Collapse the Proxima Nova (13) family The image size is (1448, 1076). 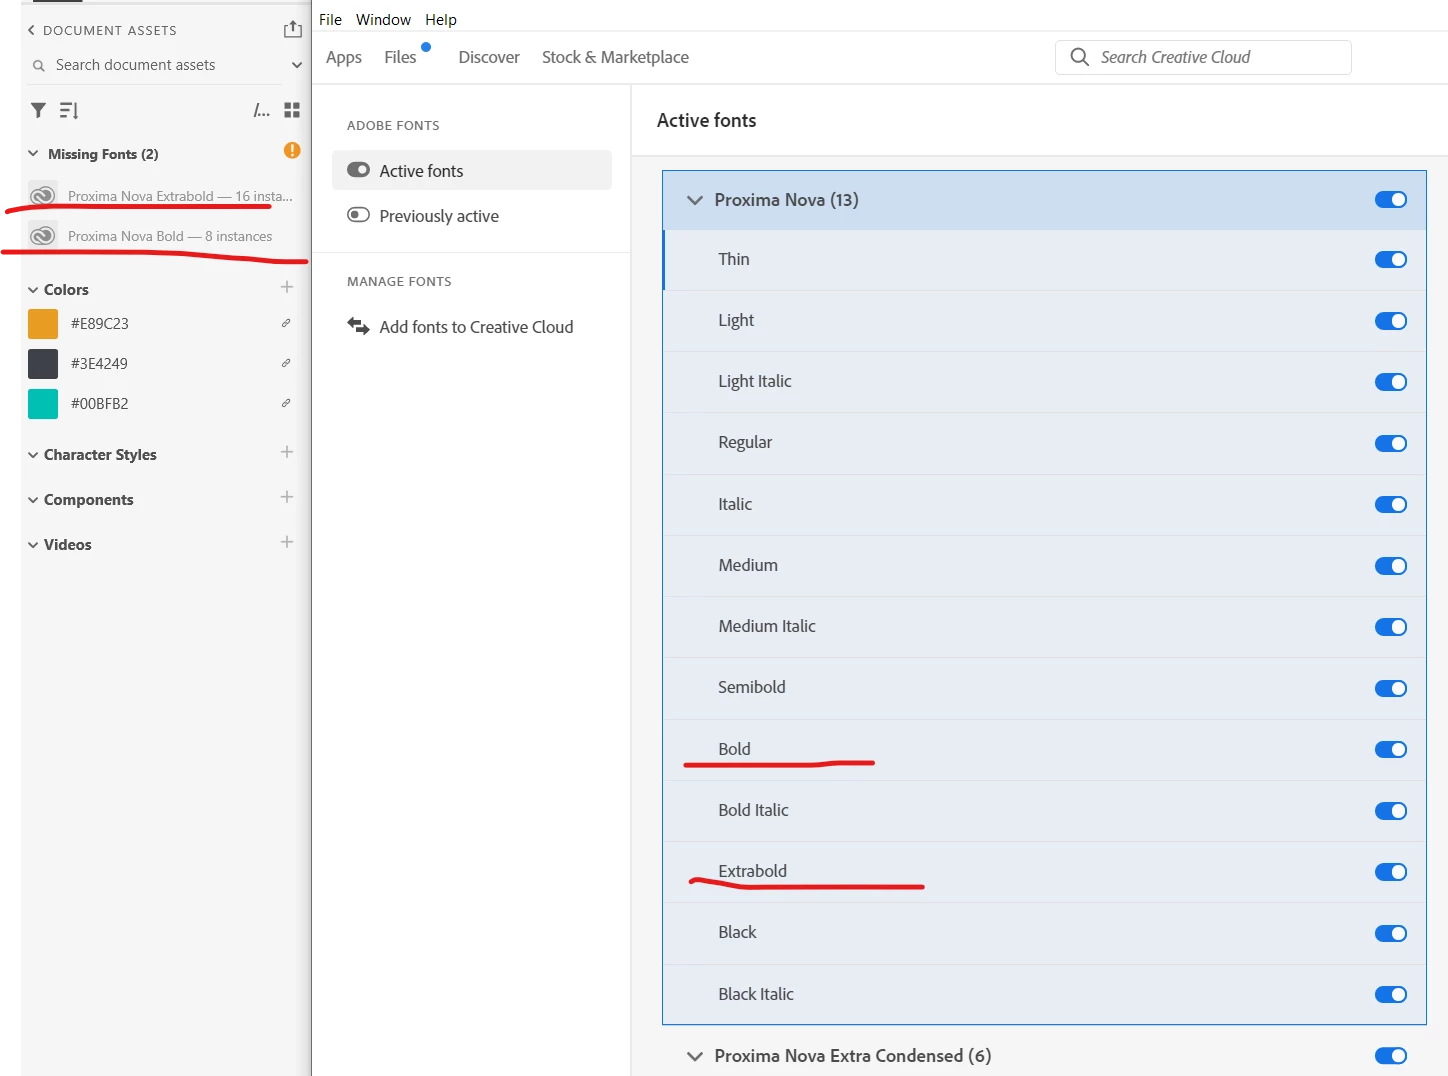[x=695, y=200]
